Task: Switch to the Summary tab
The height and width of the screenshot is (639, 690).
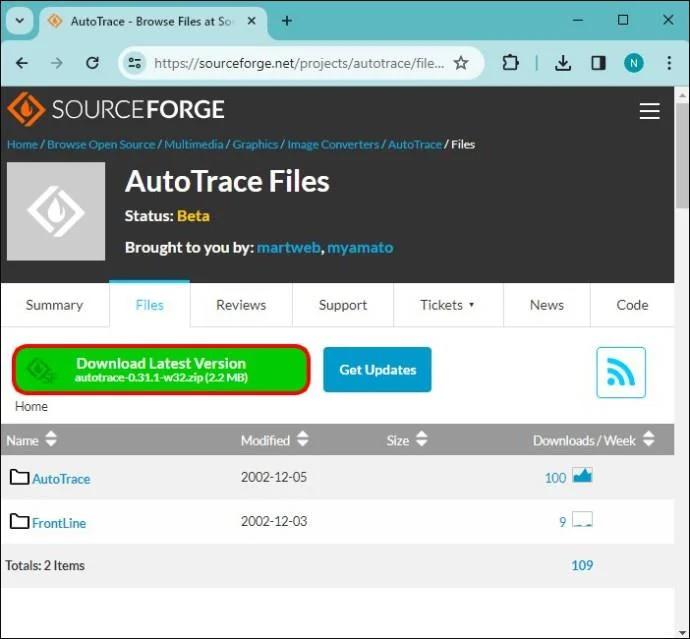Action: 55,305
